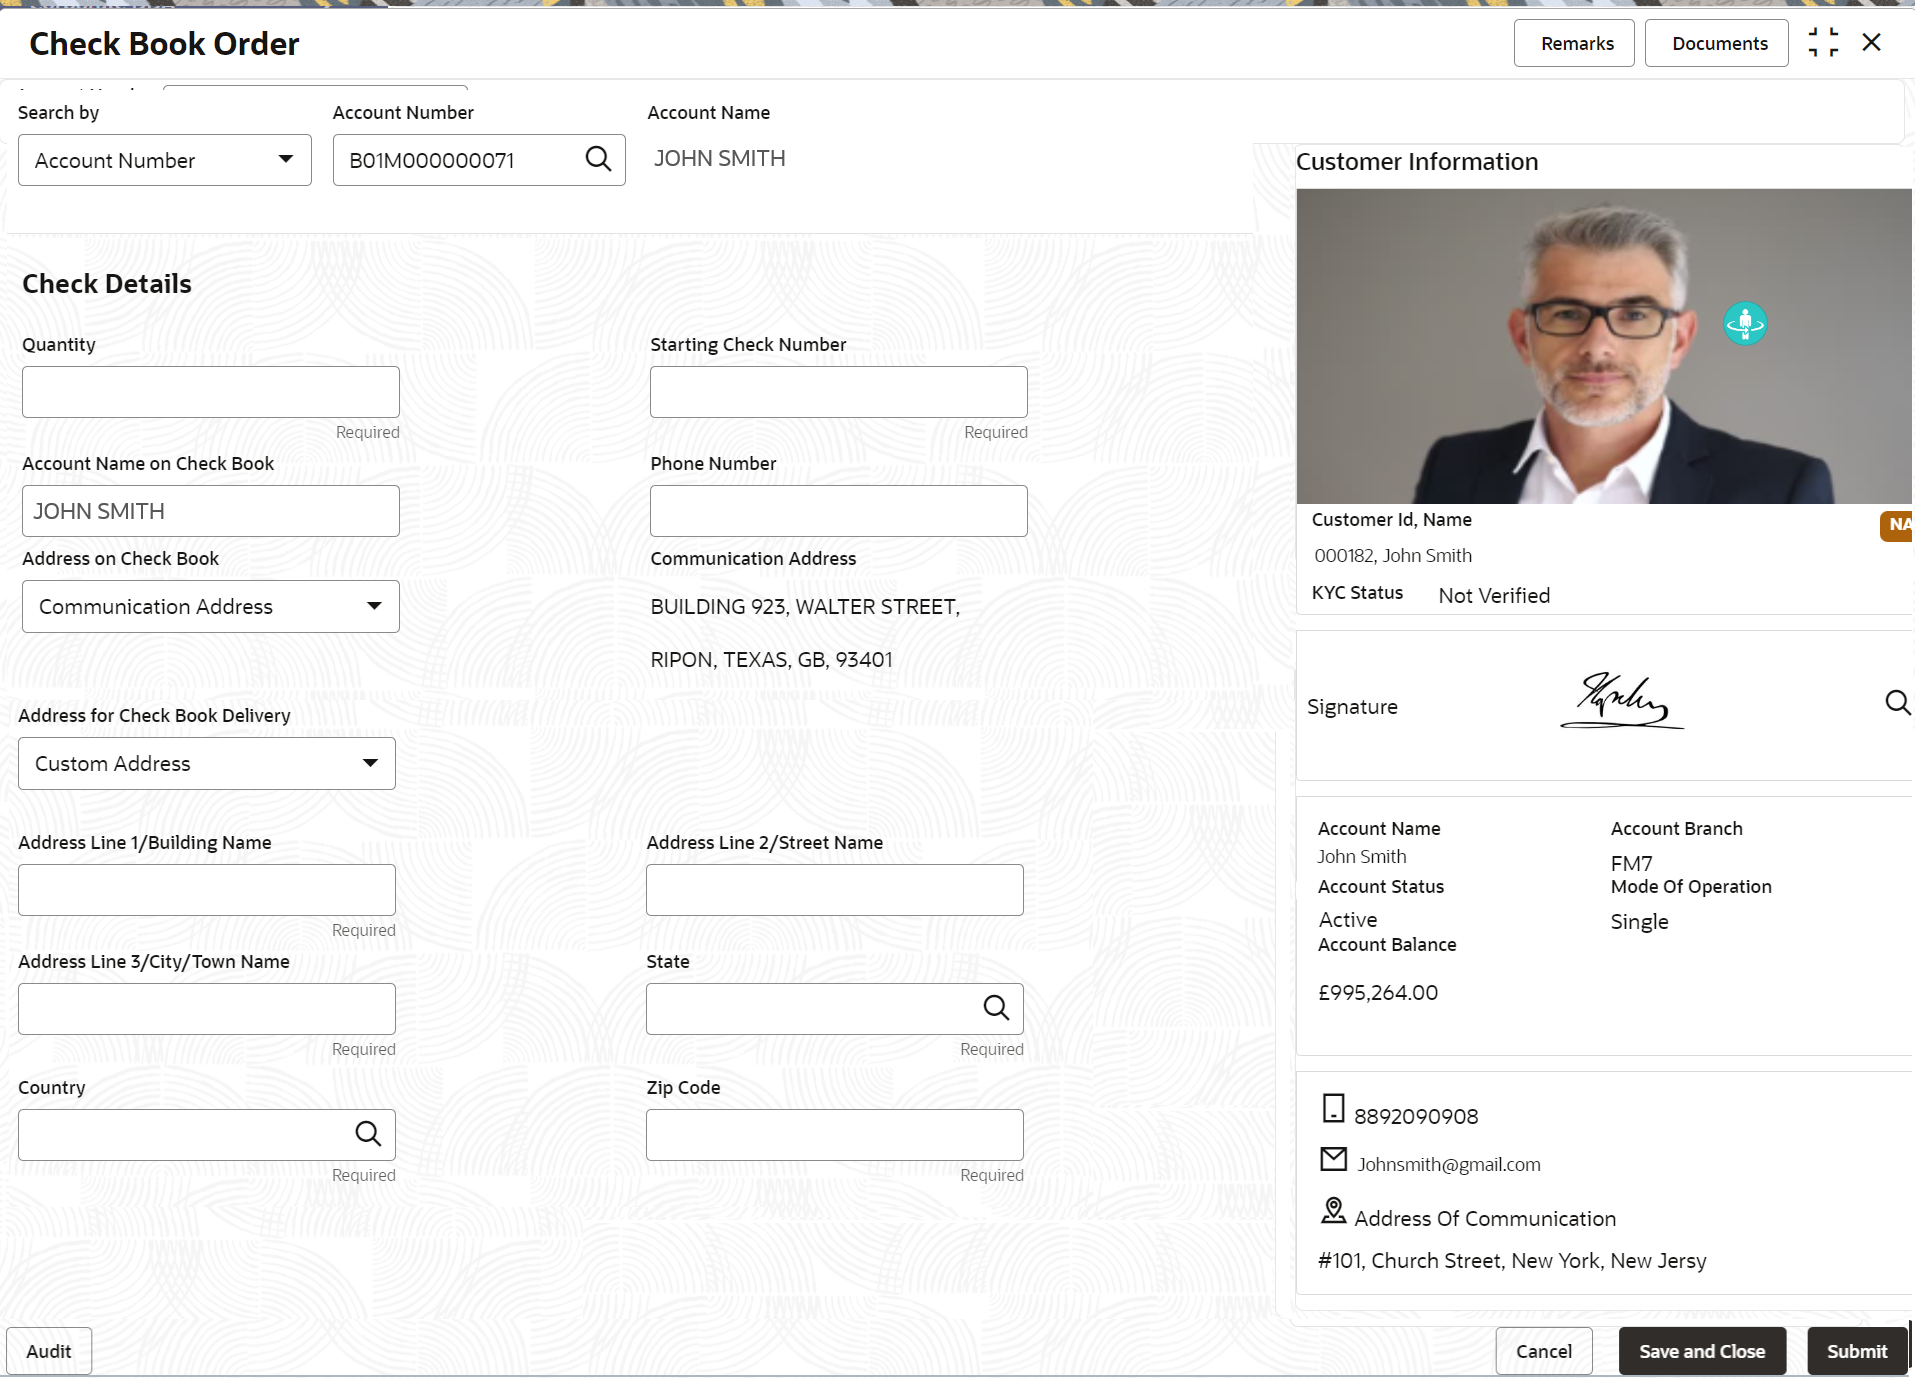Click the signature image

pos(1621,701)
